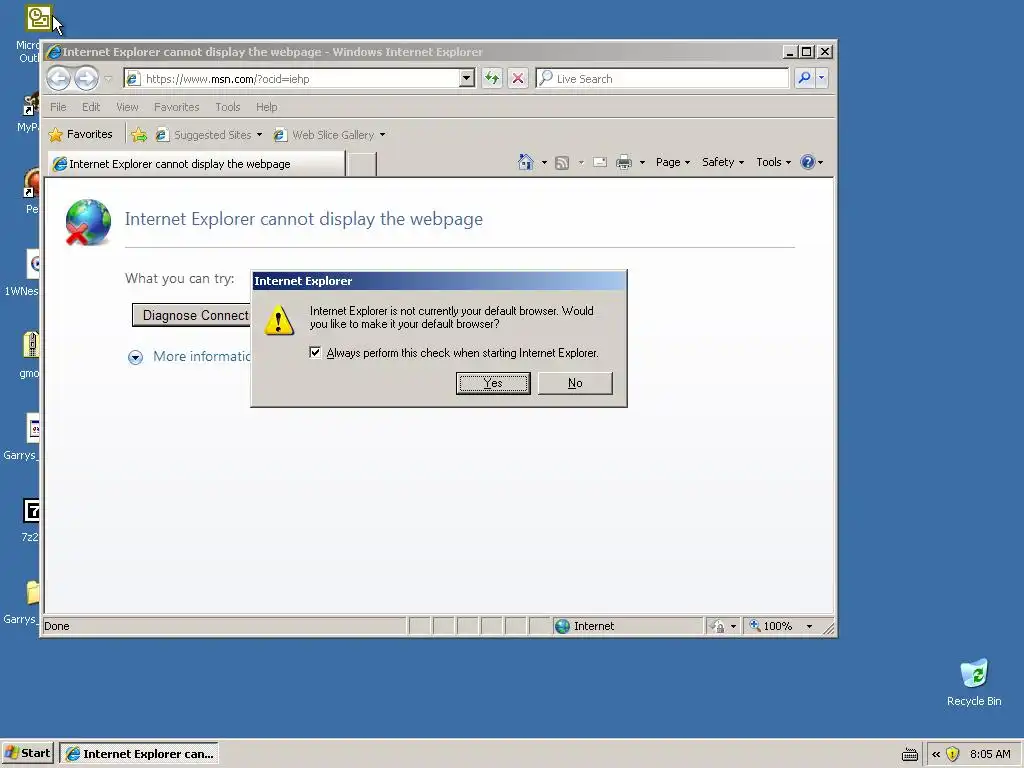The image size is (1024, 768).
Task: Open search provider dropdown arrow
Action: point(822,78)
